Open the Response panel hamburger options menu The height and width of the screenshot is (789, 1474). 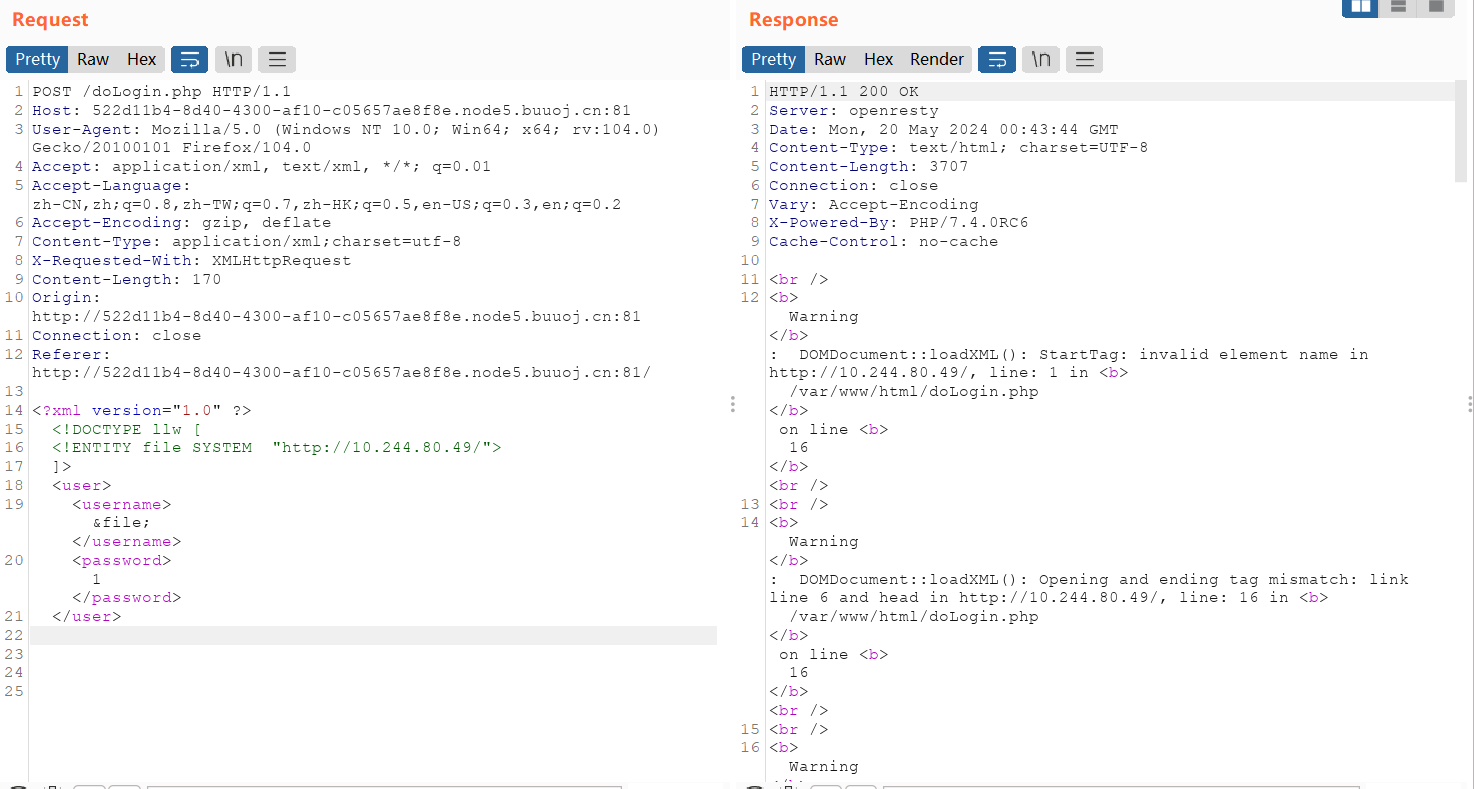(1084, 59)
